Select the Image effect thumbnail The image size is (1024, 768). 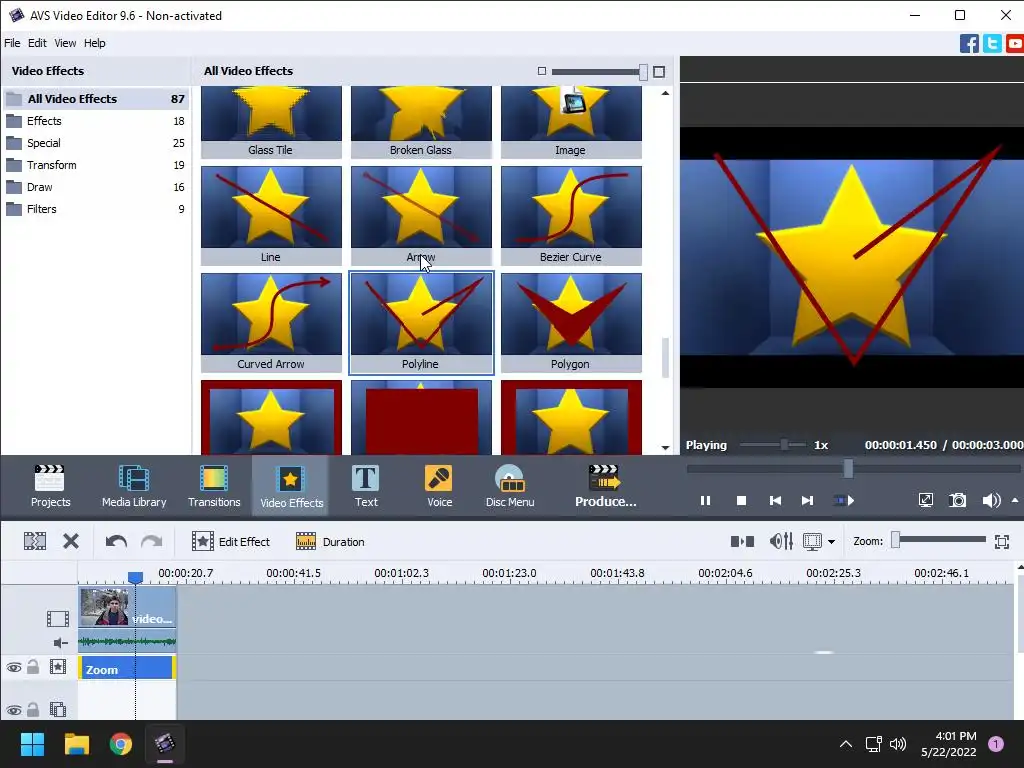[x=571, y=122]
